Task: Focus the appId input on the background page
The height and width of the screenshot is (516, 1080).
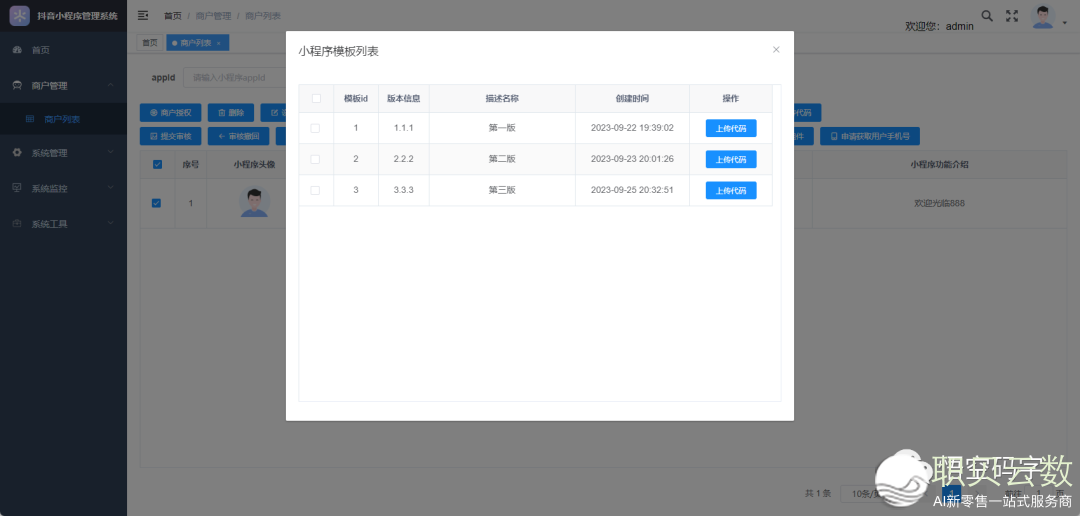Action: pyautogui.click(x=234, y=77)
